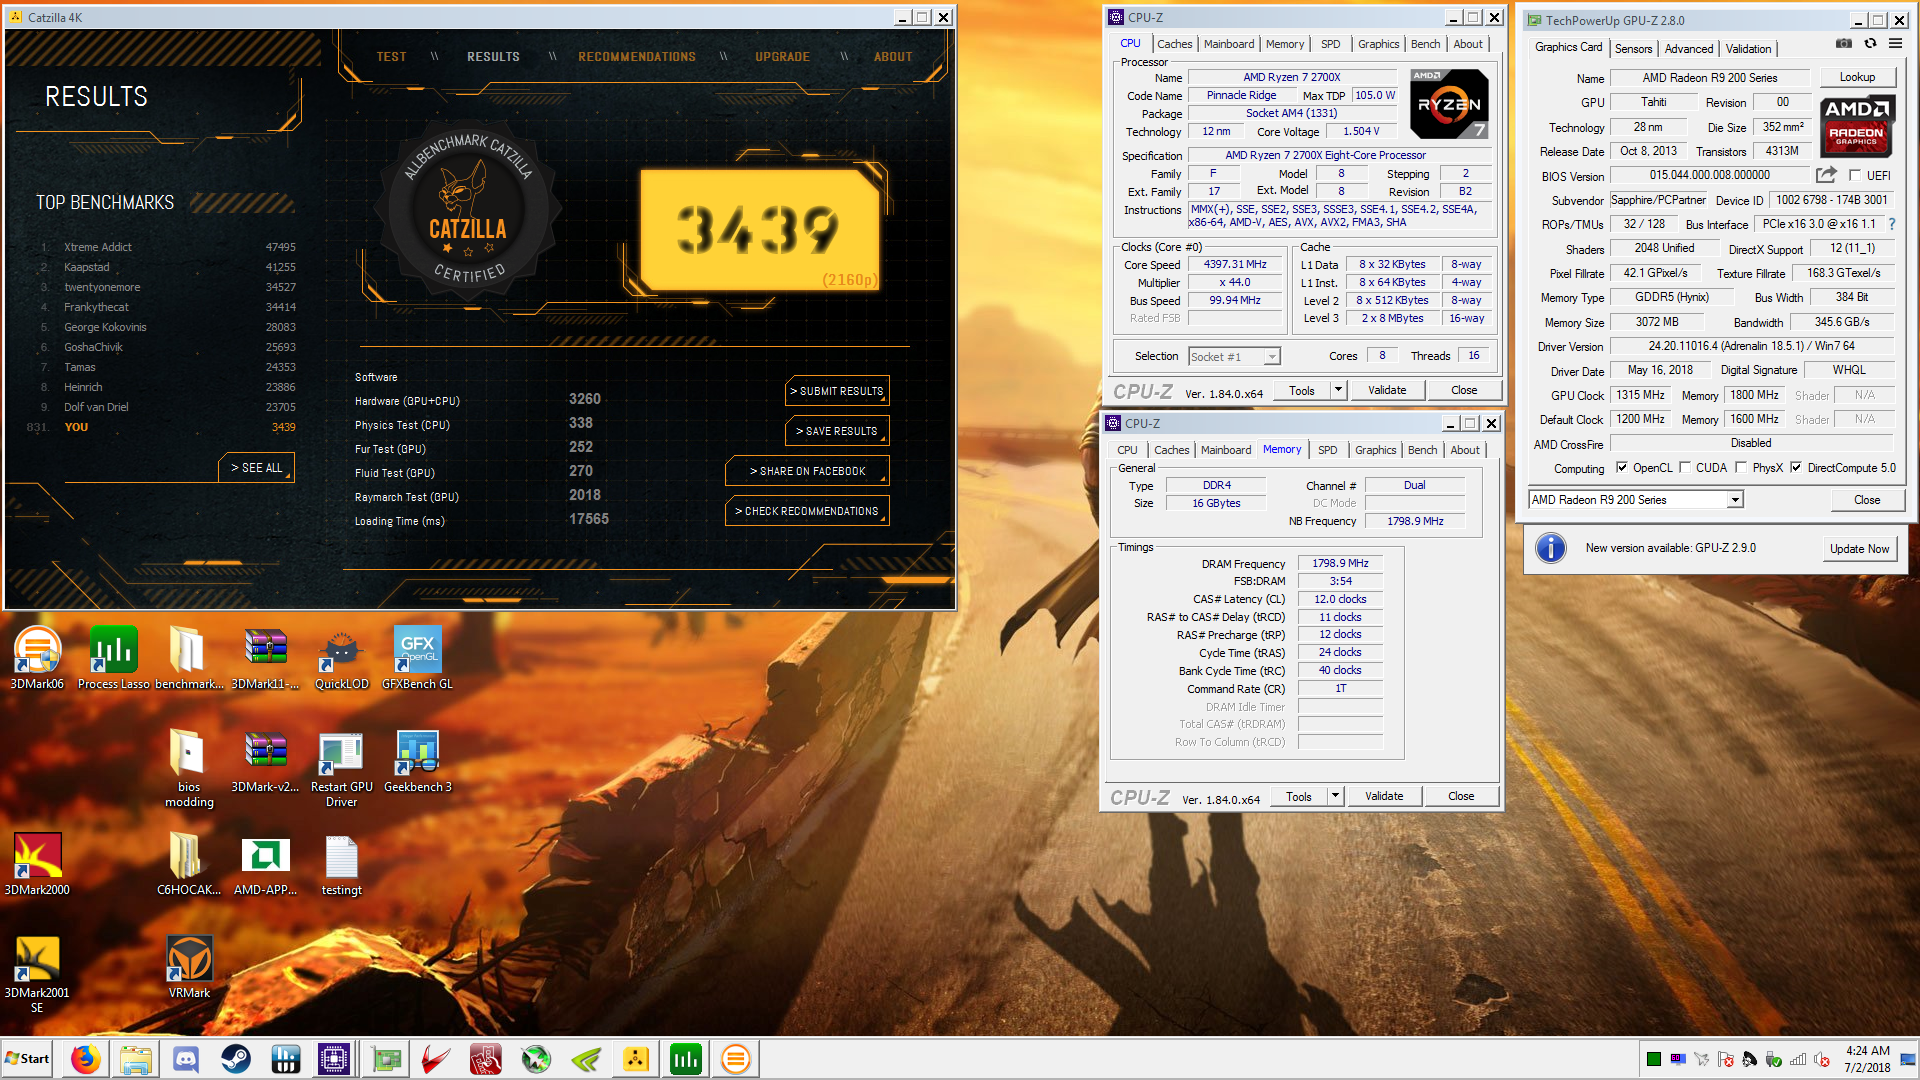Click the PCIe bus interface question mark

pos(1892,224)
